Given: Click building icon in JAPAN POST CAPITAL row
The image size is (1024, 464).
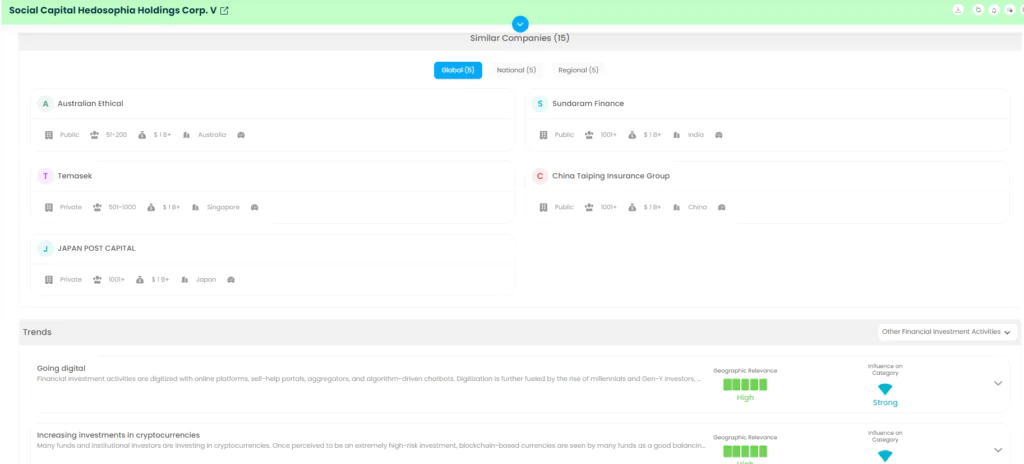Looking at the screenshot, I should tap(48, 280).
